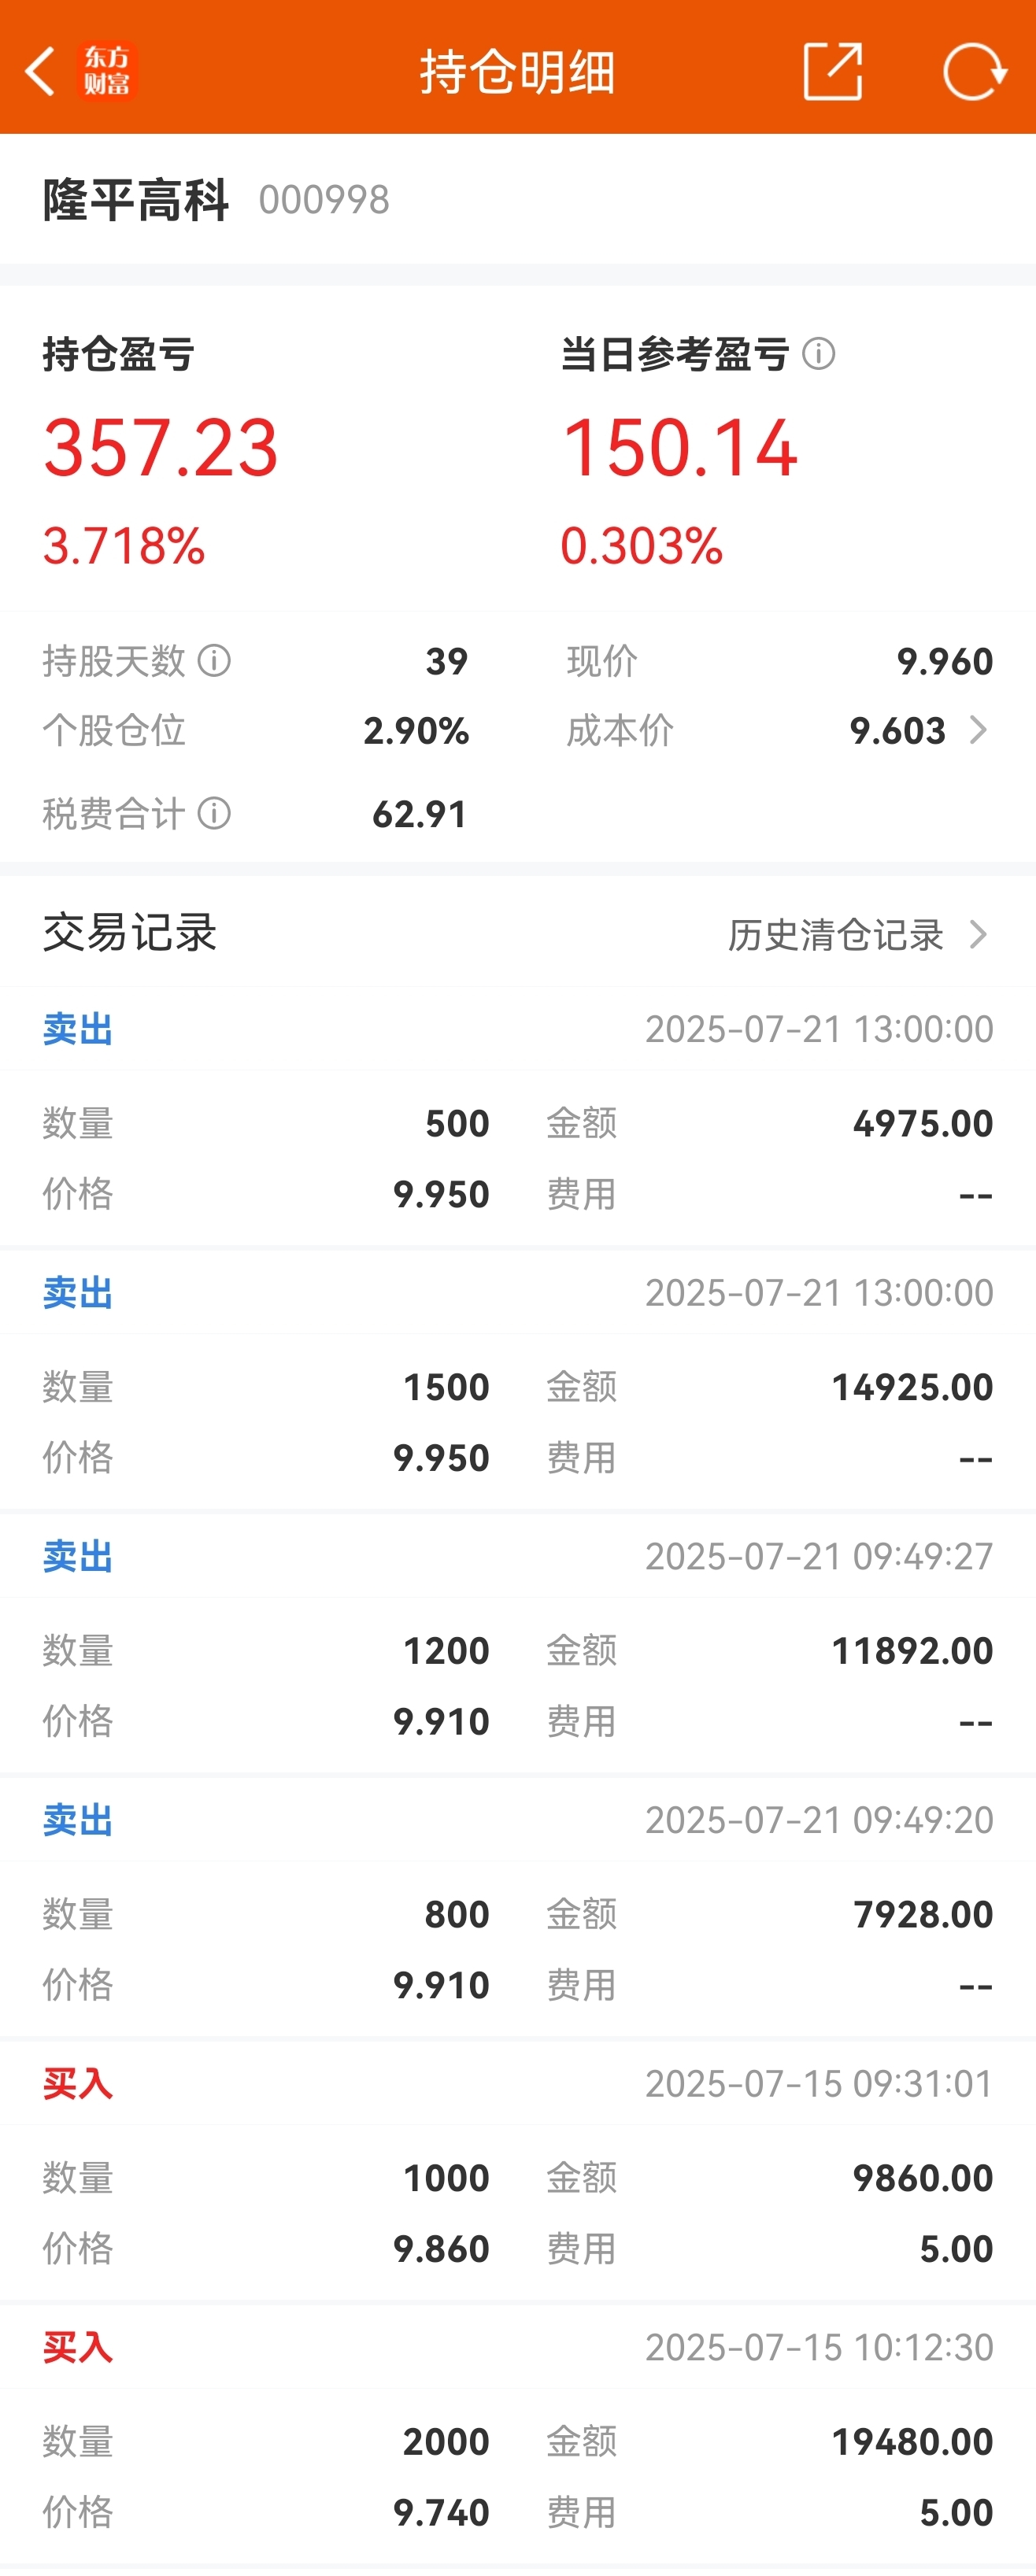Expand 成本价 details chevron
Viewport: 1036px width, 2576px height.
tap(978, 730)
